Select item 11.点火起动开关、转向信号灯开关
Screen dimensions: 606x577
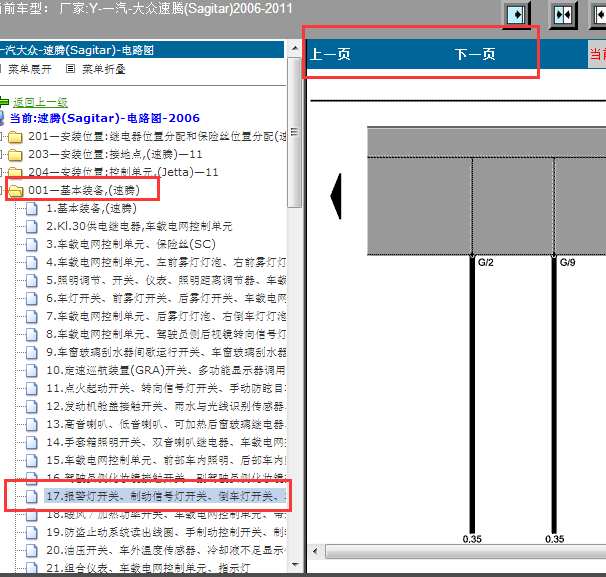(x=166, y=388)
